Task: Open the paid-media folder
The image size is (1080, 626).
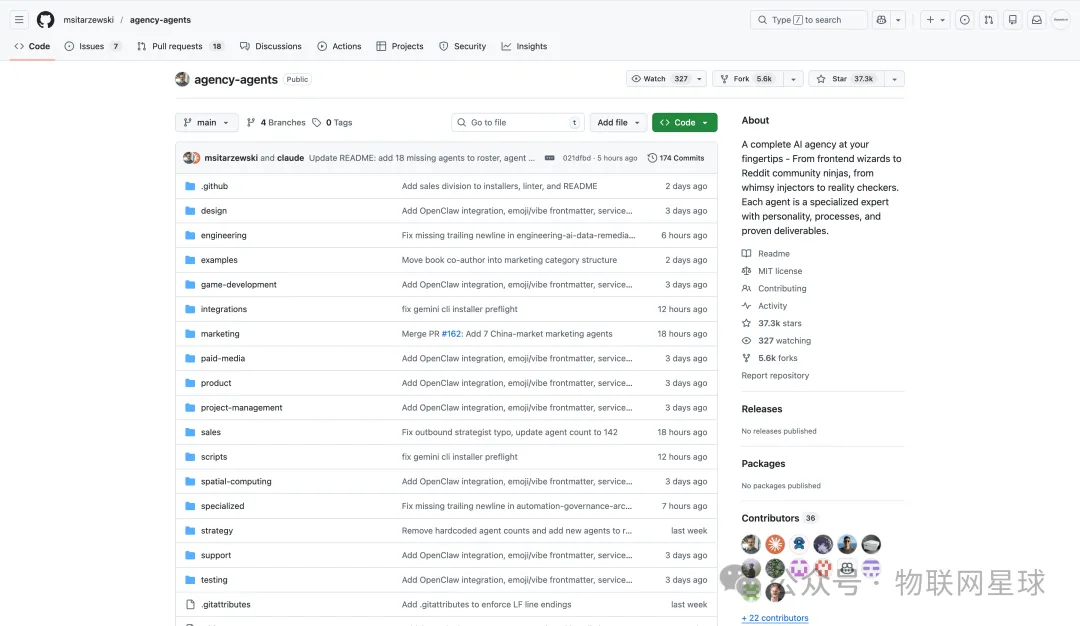Action: tap(222, 359)
